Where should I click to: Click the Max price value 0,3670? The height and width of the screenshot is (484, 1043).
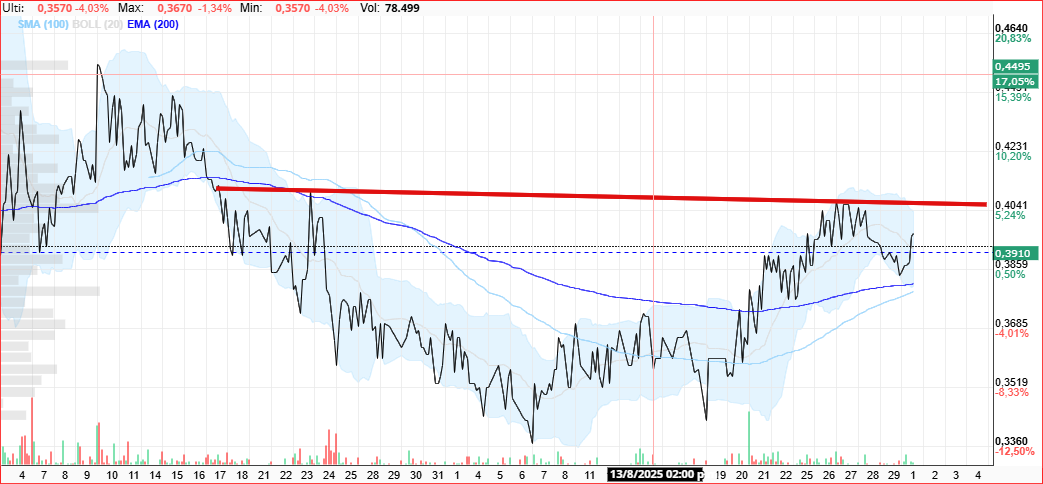[175, 8]
